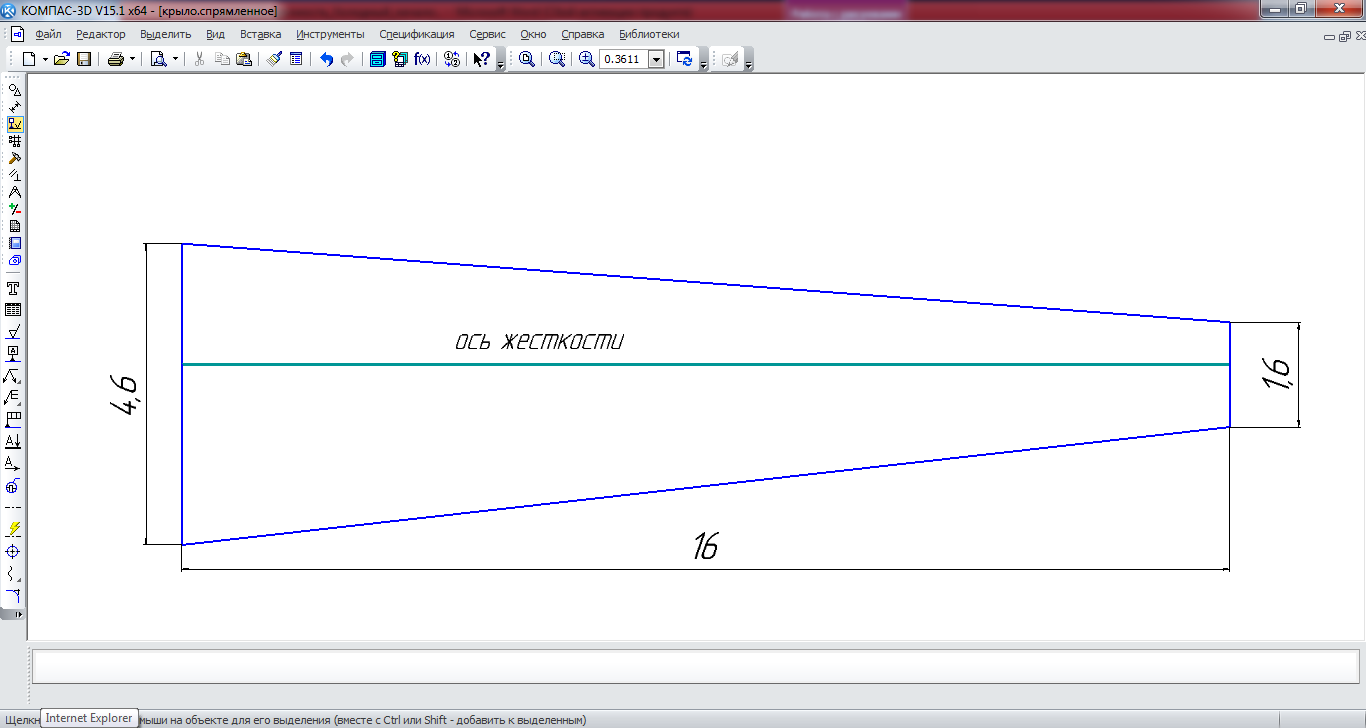Open the f(x) variables panel

[422, 60]
